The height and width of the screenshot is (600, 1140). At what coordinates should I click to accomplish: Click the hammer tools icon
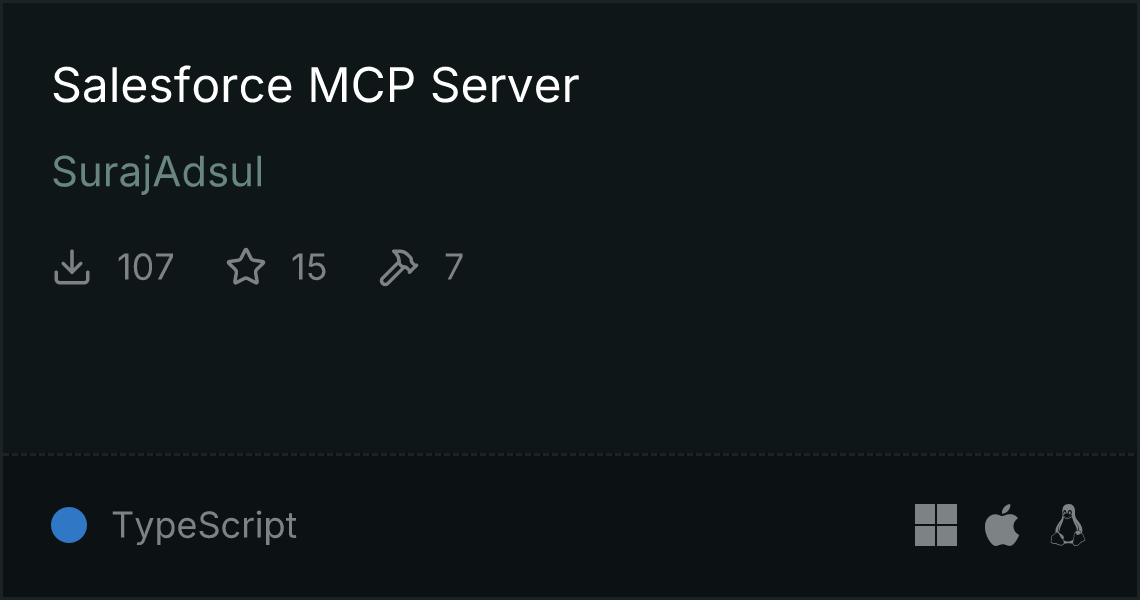click(x=398, y=267)
